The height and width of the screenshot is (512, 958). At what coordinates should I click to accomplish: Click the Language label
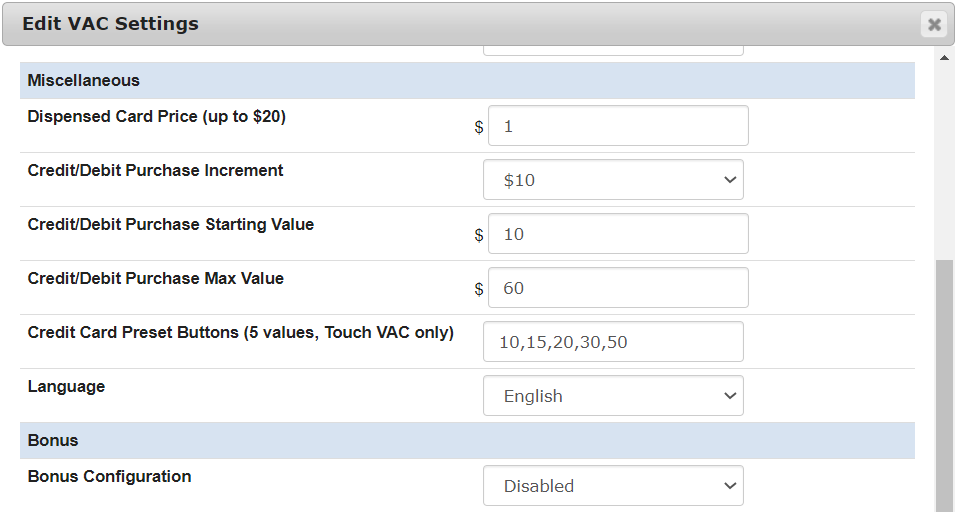click(x=66, y=386)
